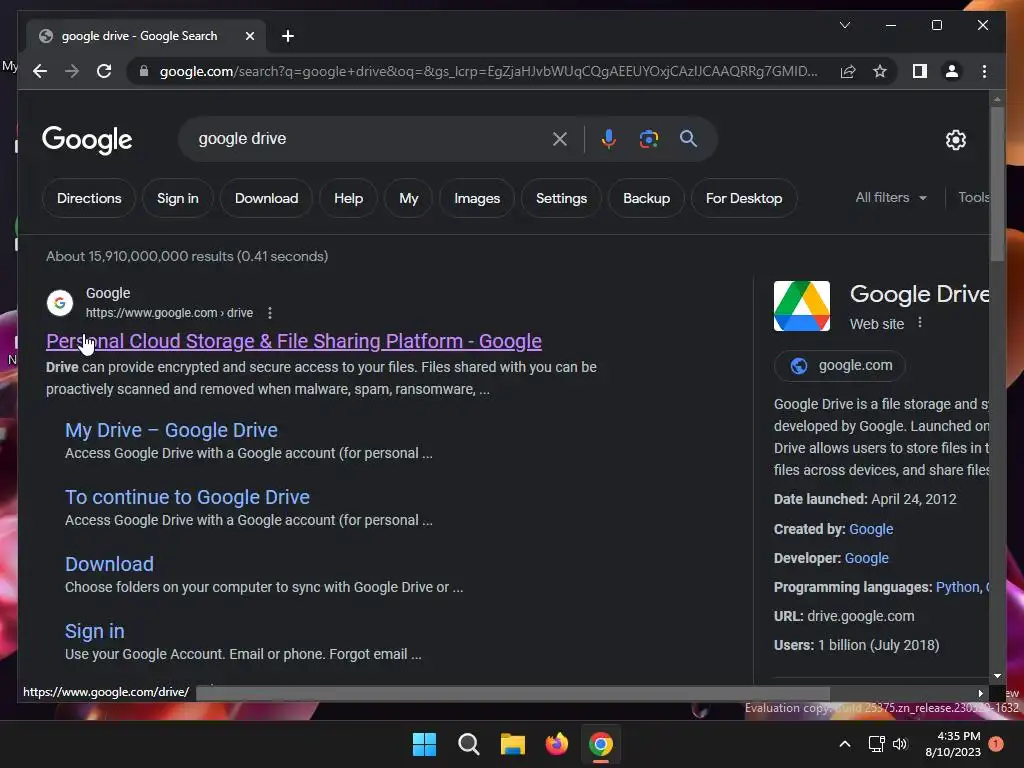
Task: Open File Explorer from taskbar
Action: (x=513, y=744)
